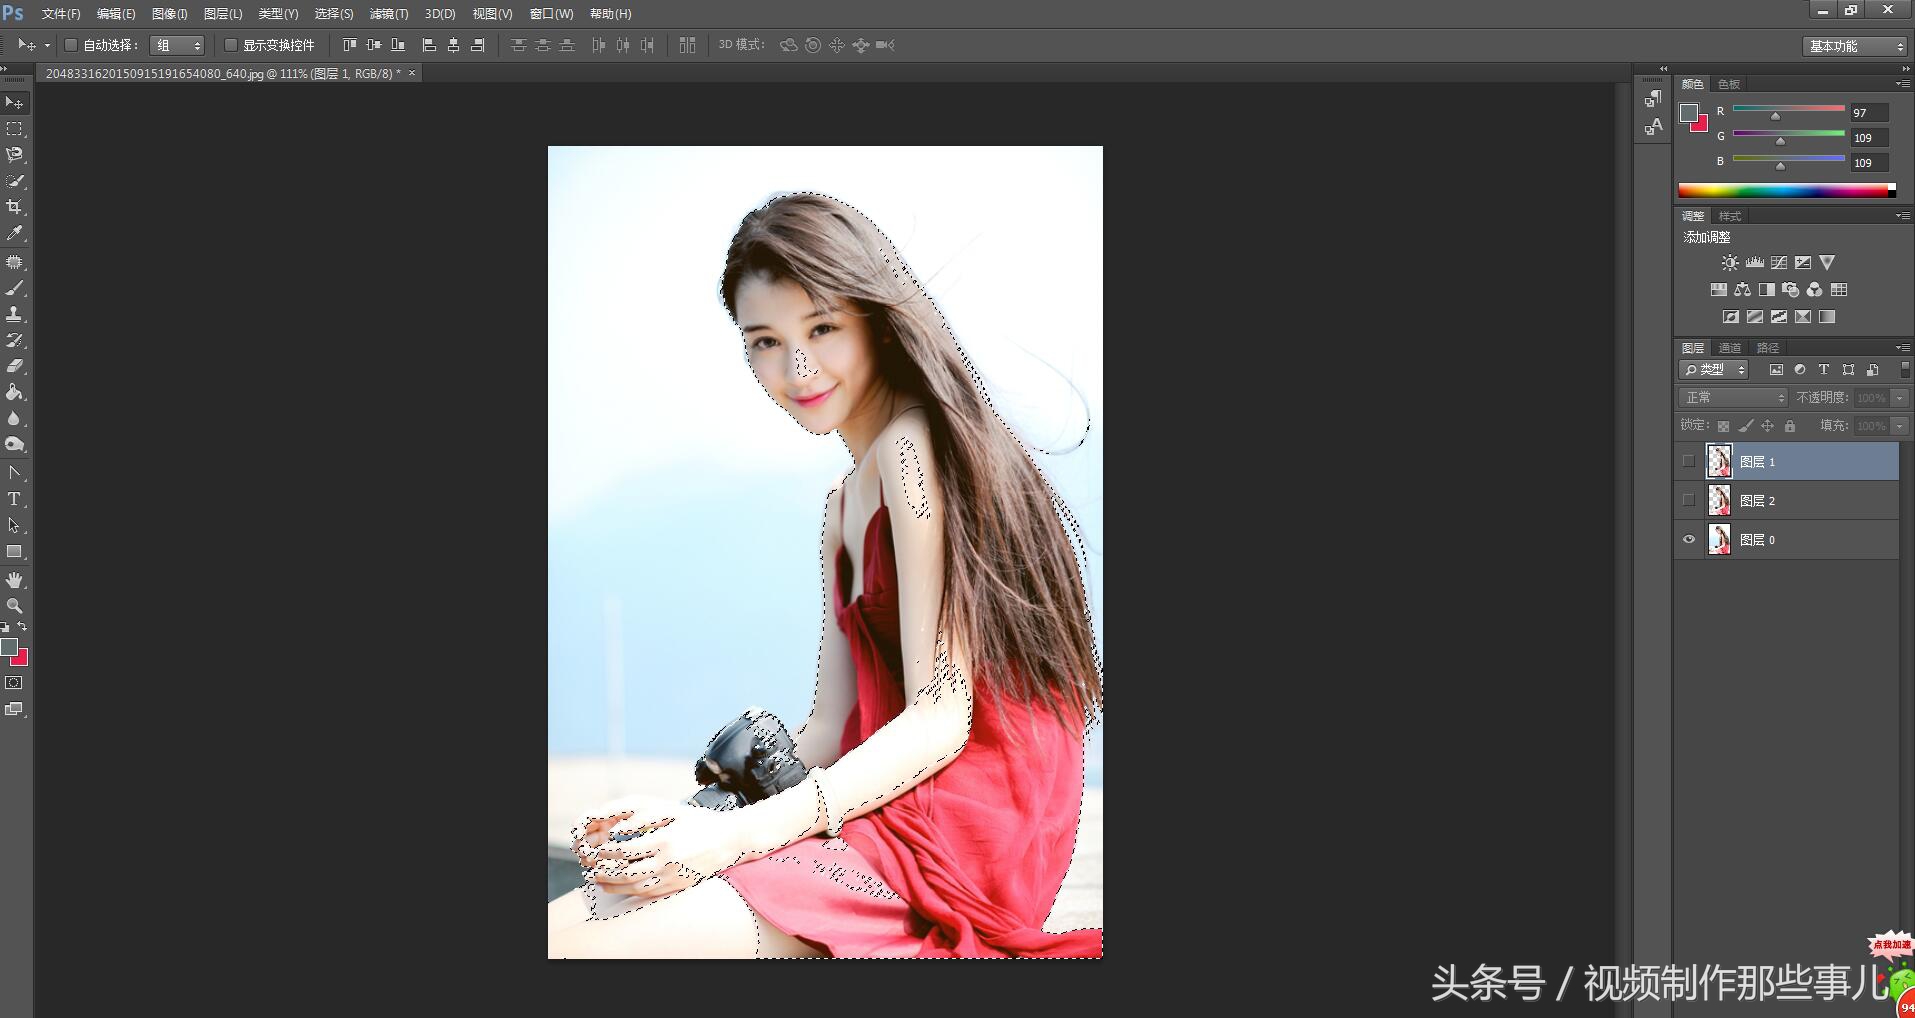1915x1018 pixels.
Task: Open the 基本功能 workspace dropdown
Action: pyautogui.click(x=1856, y=46)
